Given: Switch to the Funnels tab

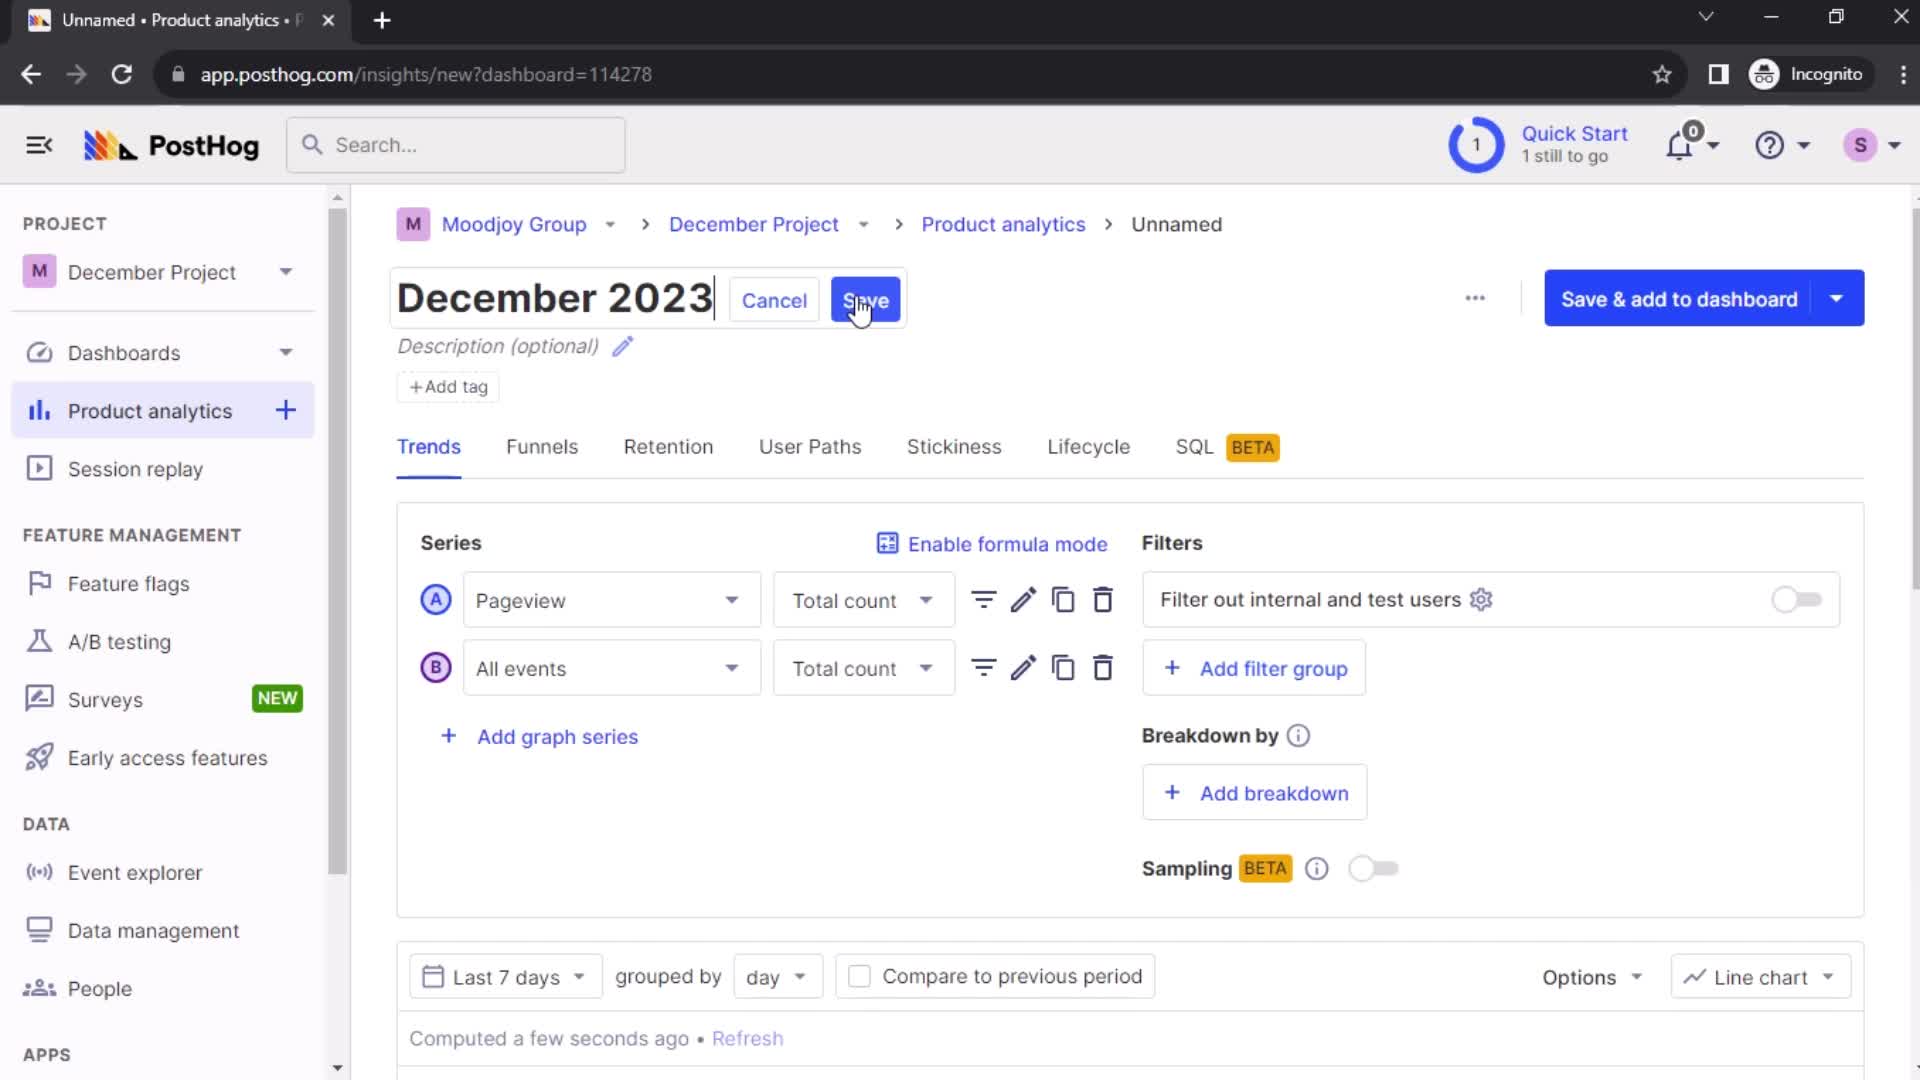Looking at the screenshot, I should [x=542, y=447].
